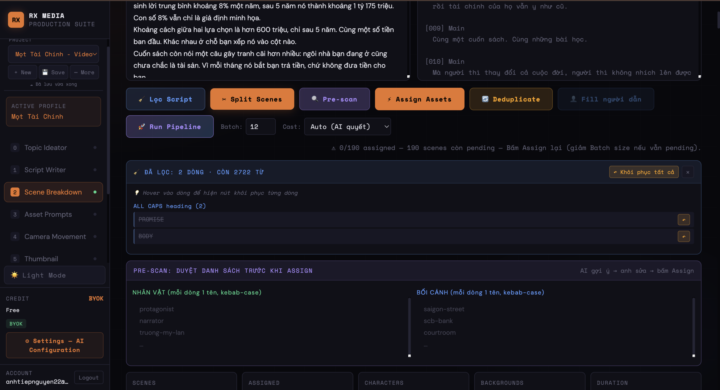Go to the Thumbnail step

pos(53,259)
